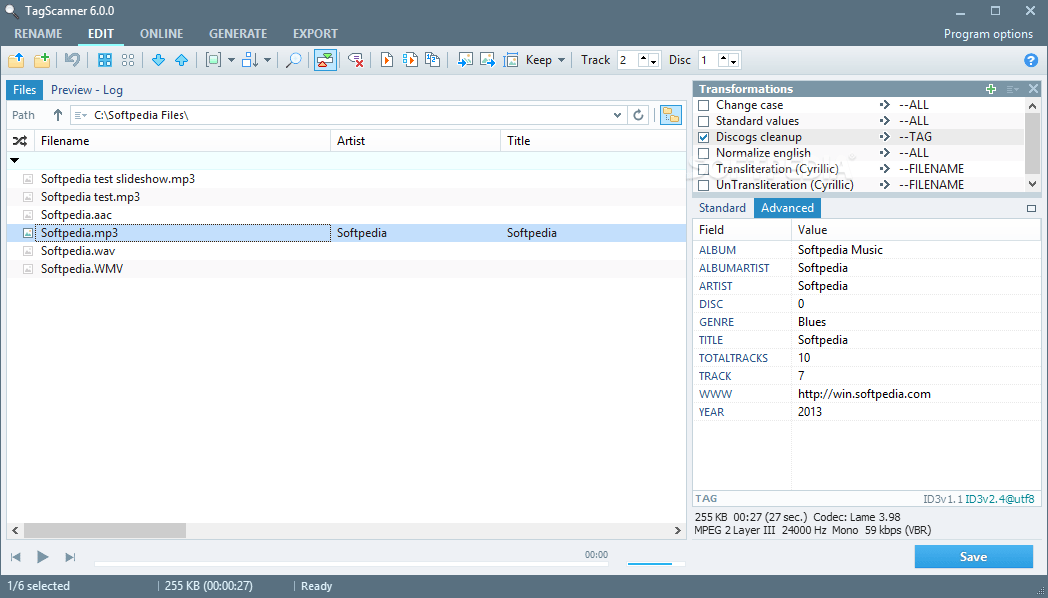Switch to the Standard tab
The width and height of the screenshot is (1048, 598).
pos(721,207)
